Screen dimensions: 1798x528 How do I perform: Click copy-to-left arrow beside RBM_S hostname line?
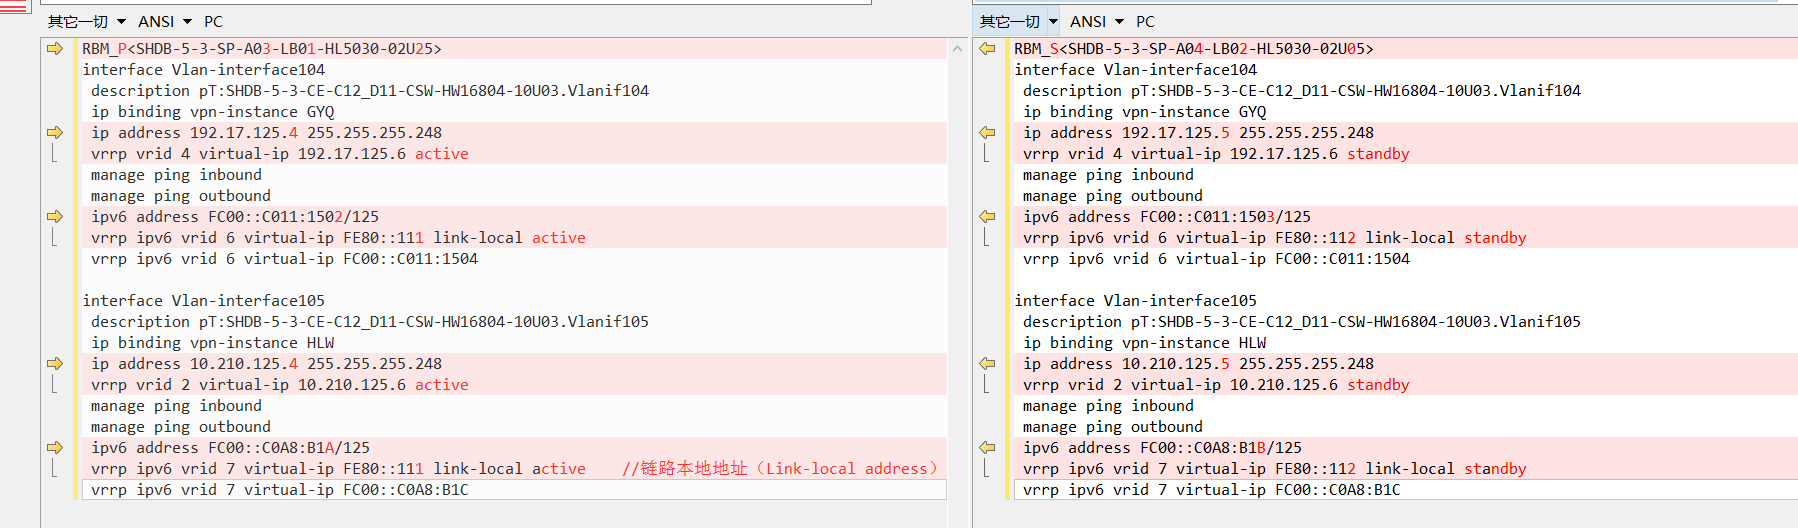pyautogui.click(x=987, y=49)
